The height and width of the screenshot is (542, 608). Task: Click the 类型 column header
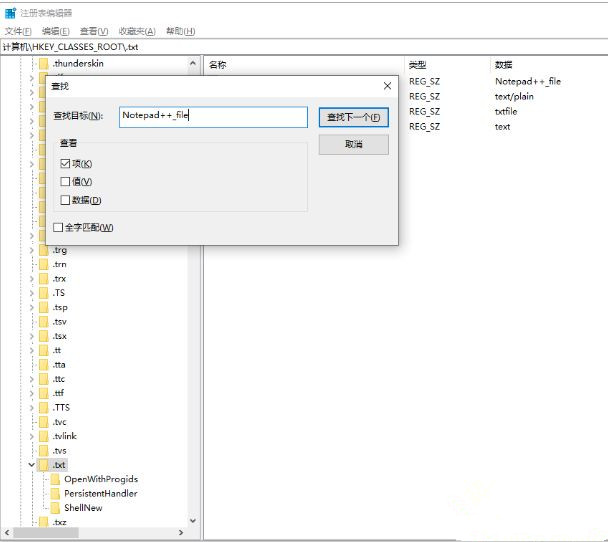click(418, 65)
